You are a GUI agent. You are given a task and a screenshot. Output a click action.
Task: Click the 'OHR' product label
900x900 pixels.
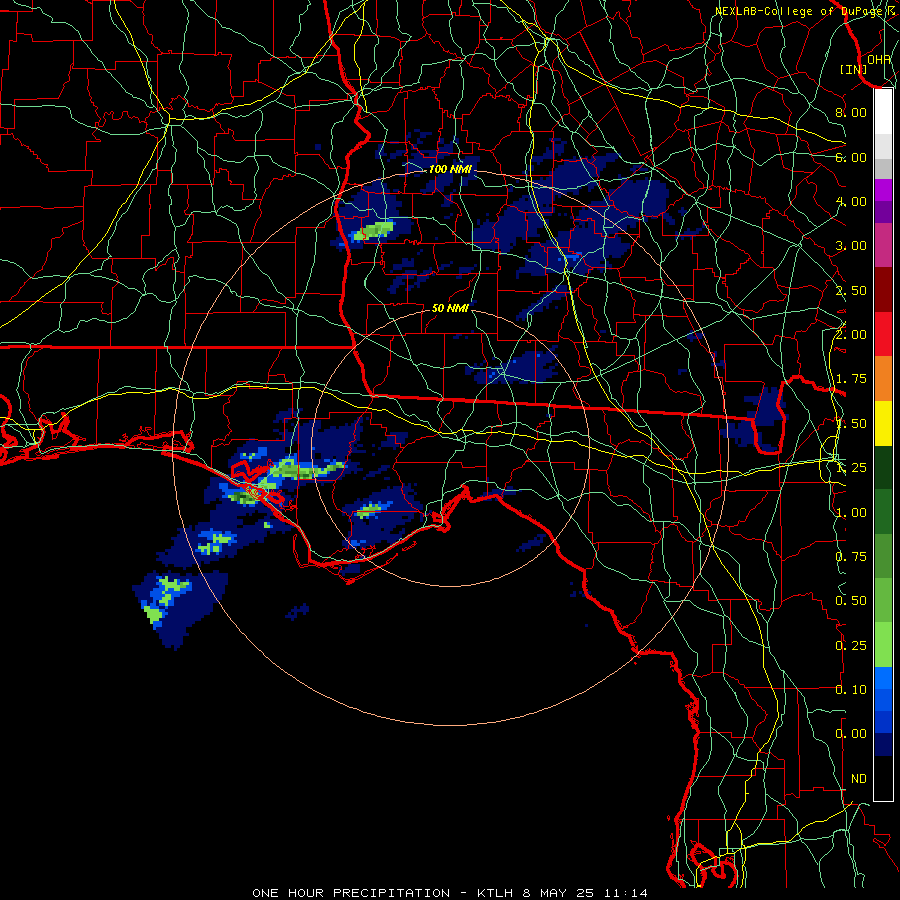[879, 59]
